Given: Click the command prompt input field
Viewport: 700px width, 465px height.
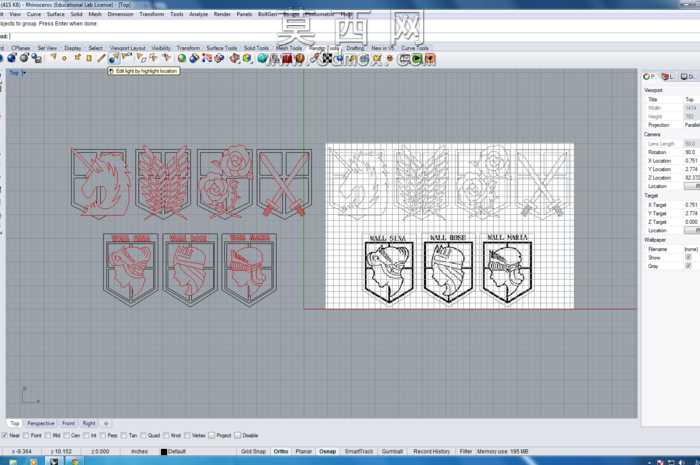Looking at the screenshot, I should click(348, 36).
